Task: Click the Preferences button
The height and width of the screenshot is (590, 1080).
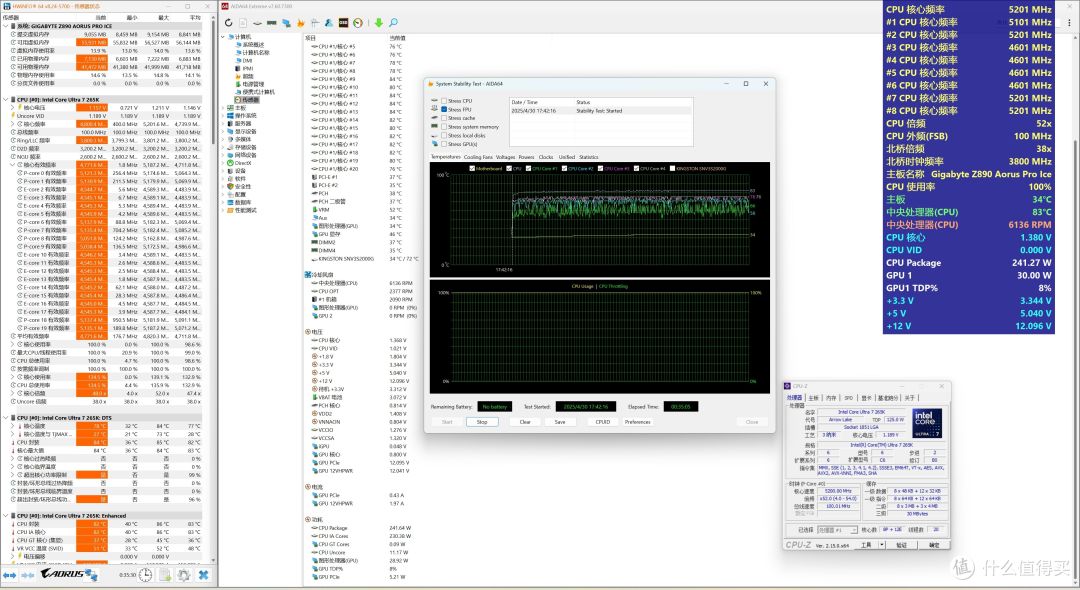Action: (638, 422)
